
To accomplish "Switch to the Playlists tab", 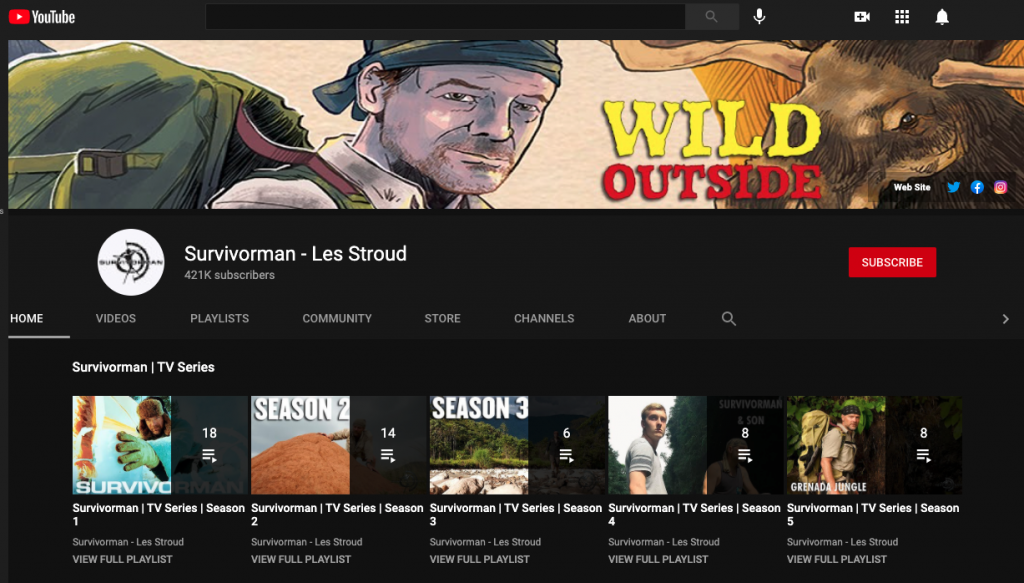I will point(219,319).
